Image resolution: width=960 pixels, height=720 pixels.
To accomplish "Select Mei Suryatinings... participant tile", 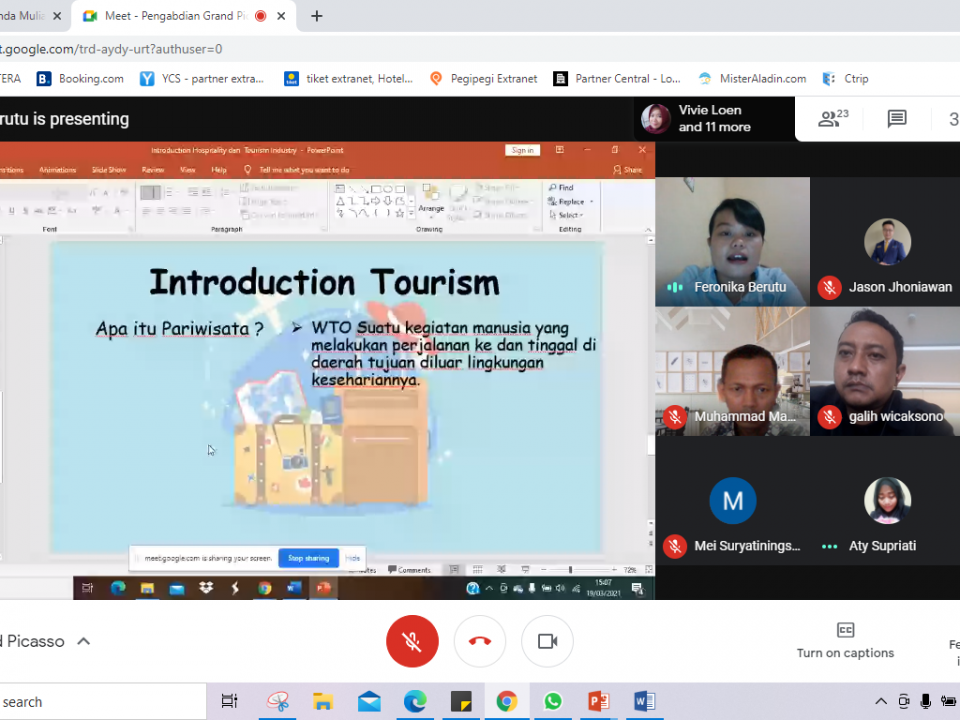I will [x=732, y=501].
